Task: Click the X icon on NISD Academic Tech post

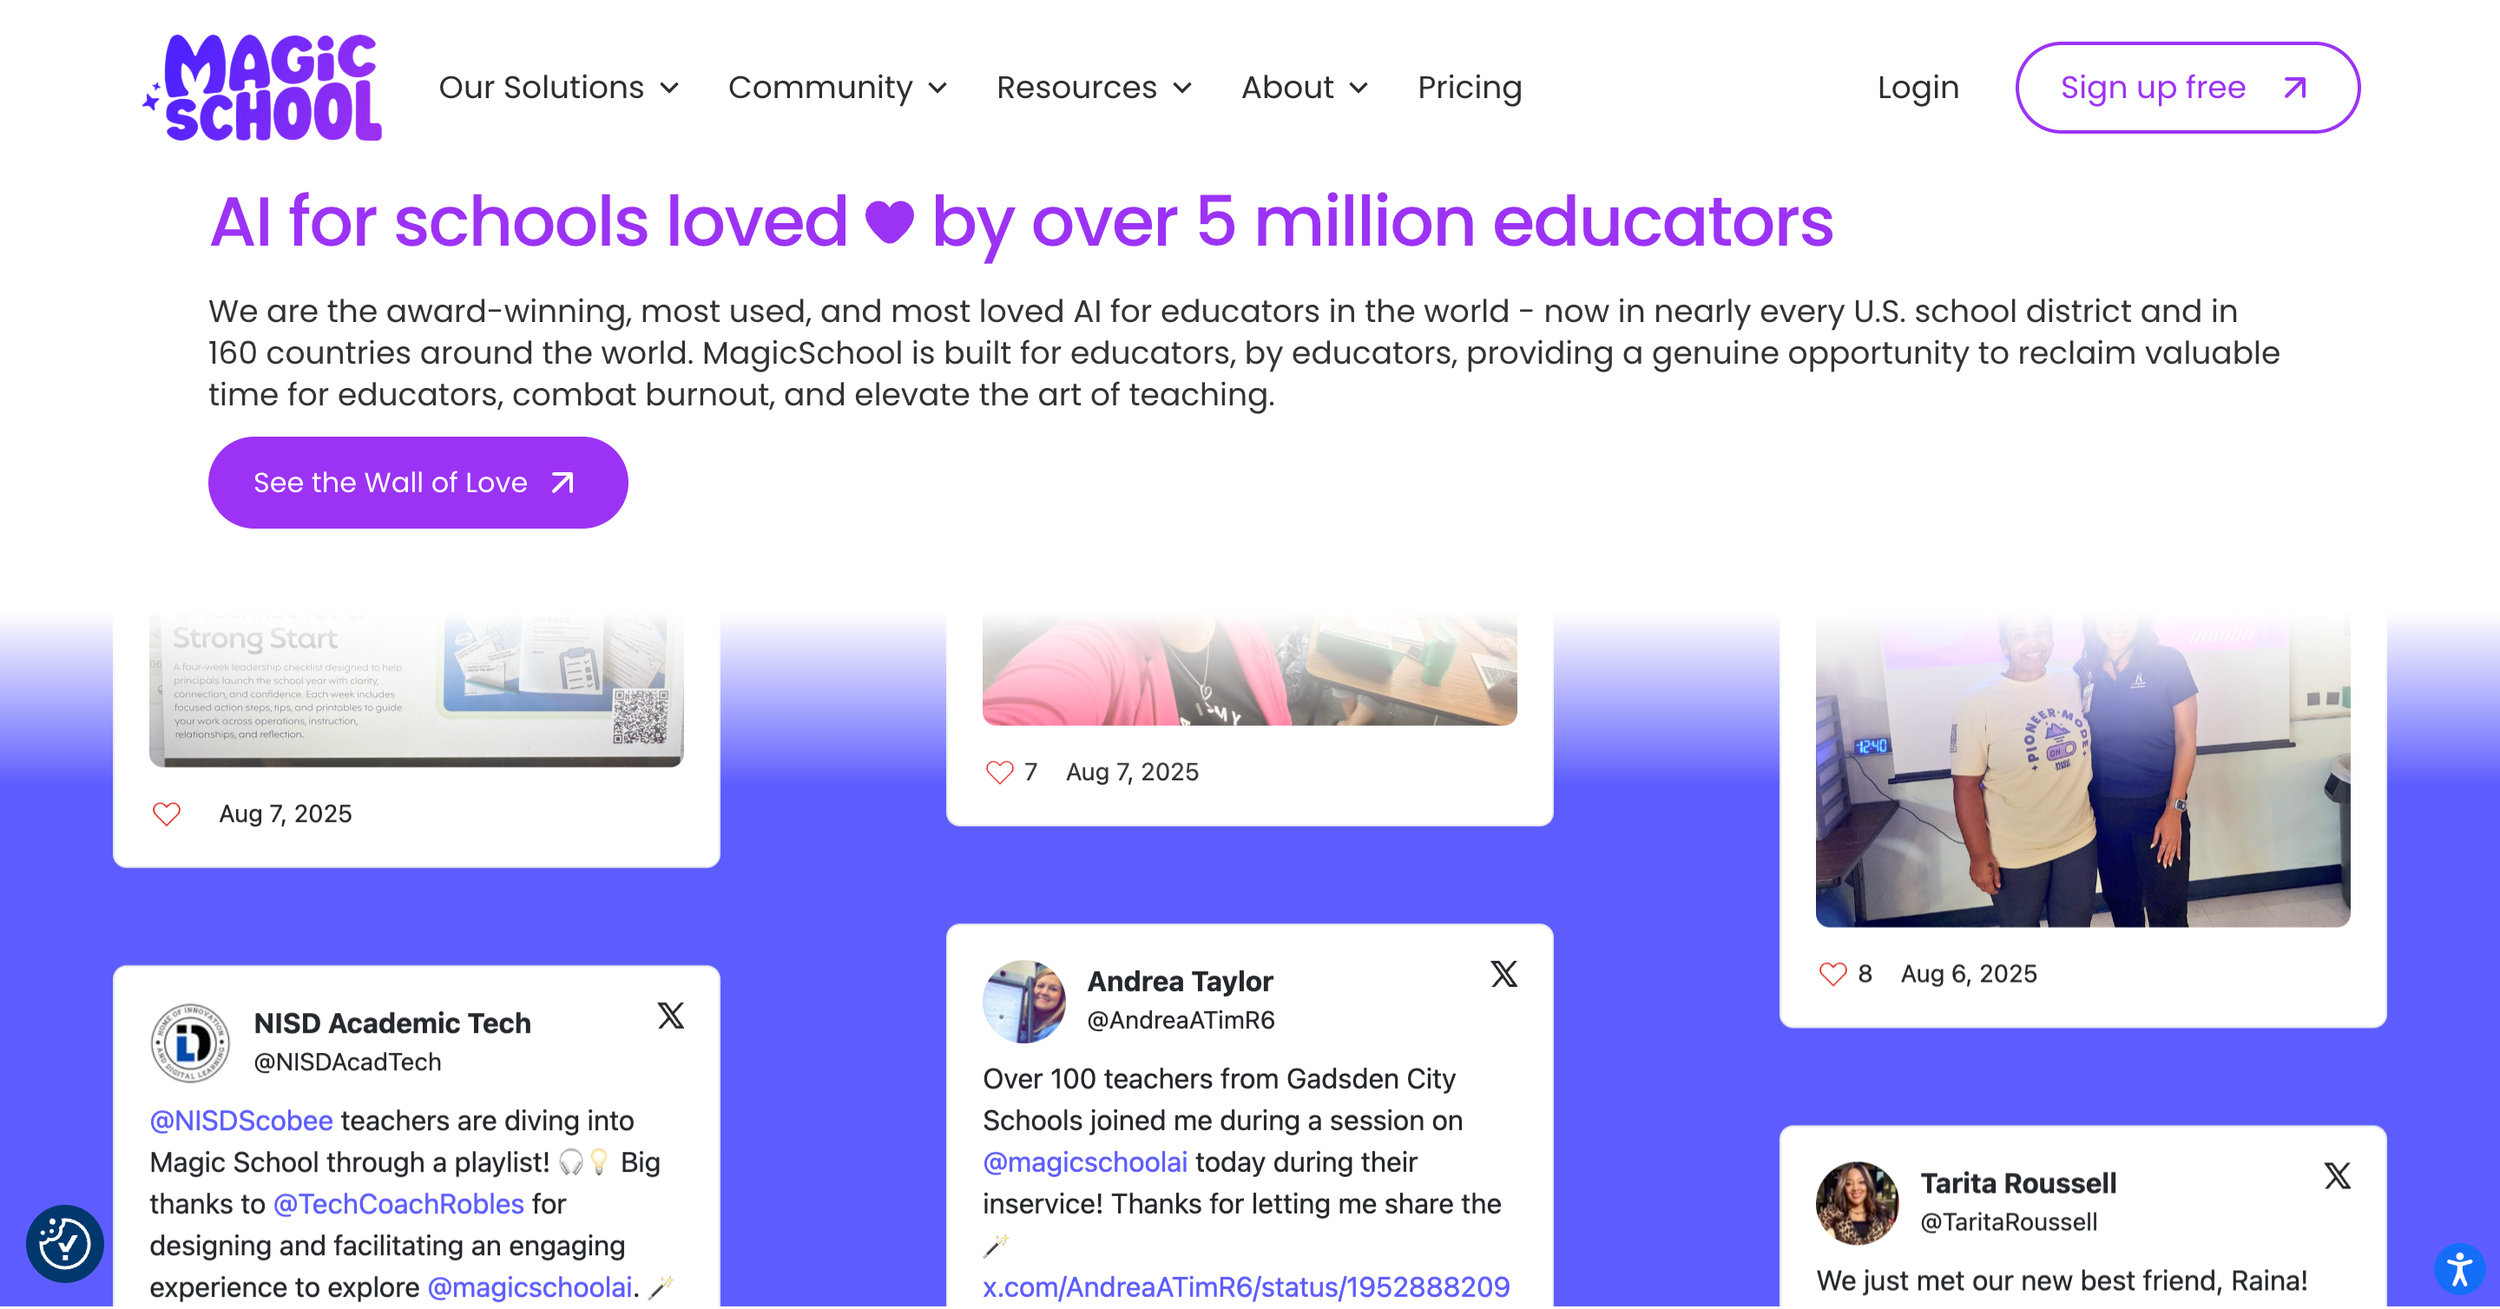Action: coord(671,1016)
